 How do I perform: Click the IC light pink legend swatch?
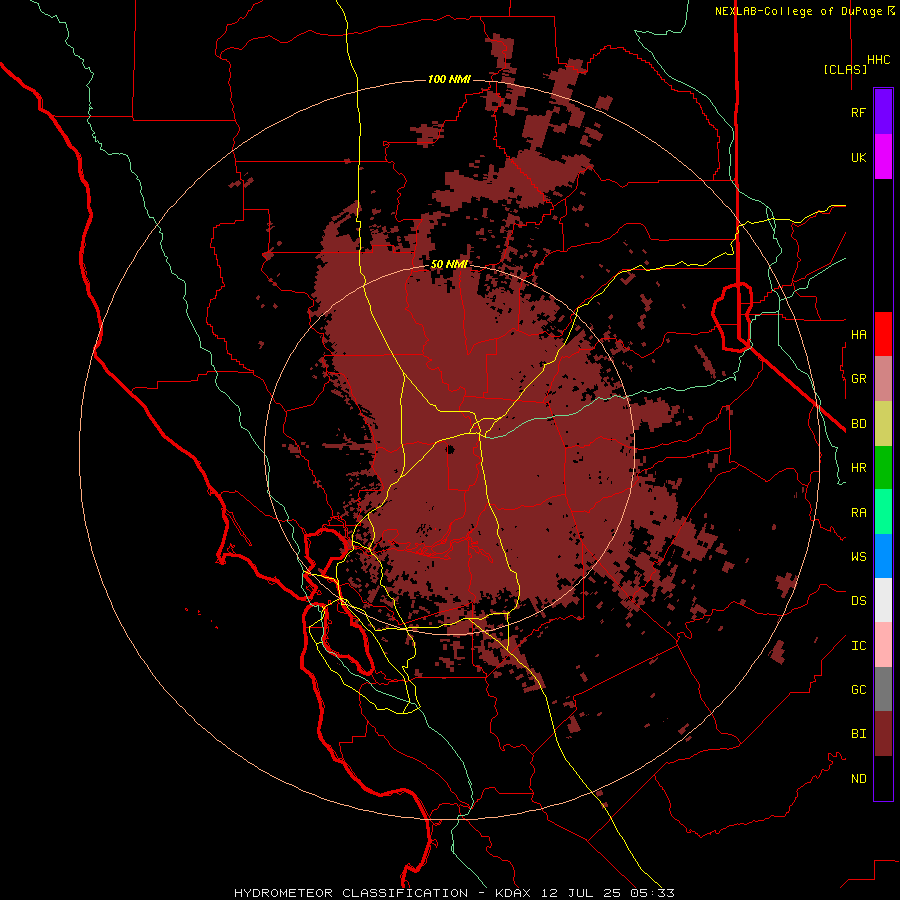point(883,645)
